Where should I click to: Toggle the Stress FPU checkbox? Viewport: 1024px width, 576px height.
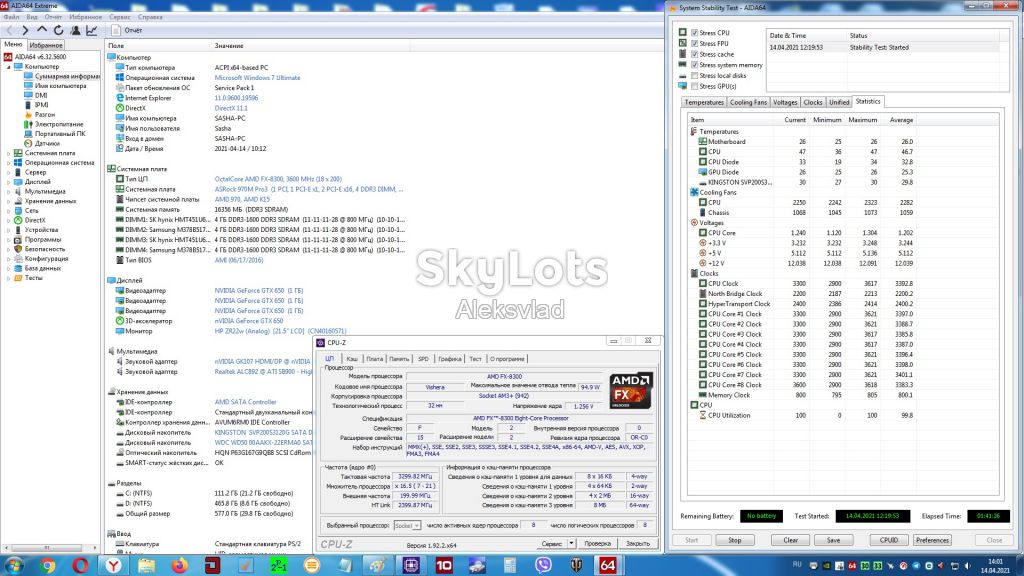click(695, 44)
